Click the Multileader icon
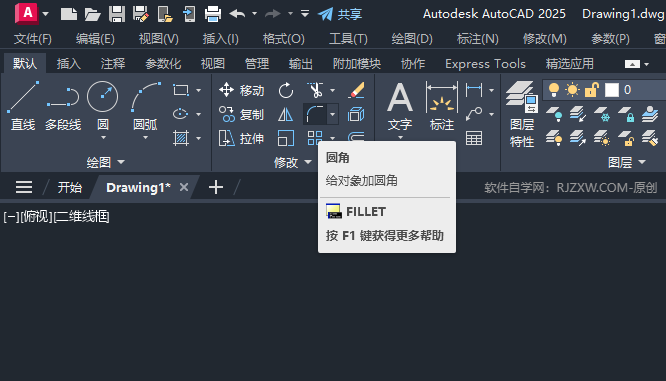 [474, 114]
